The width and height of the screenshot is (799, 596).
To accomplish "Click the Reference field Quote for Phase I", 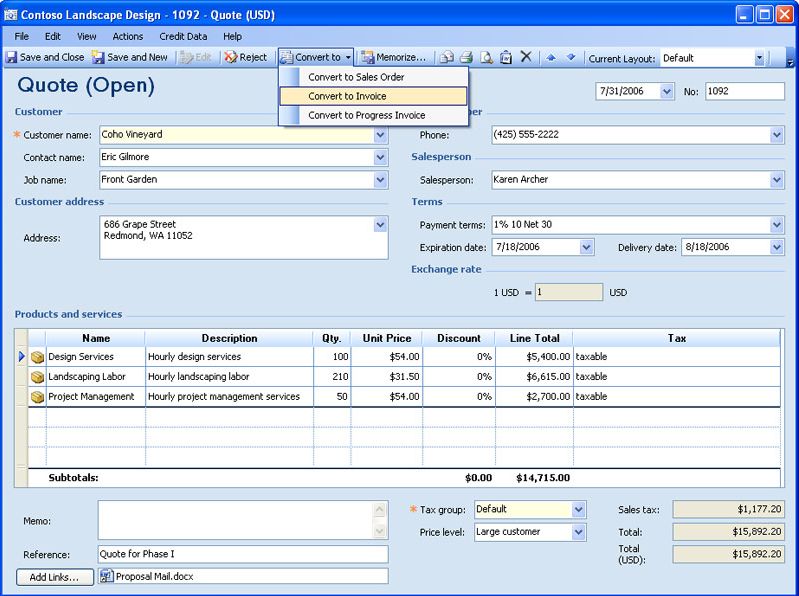I will click(x=243, y=554).
